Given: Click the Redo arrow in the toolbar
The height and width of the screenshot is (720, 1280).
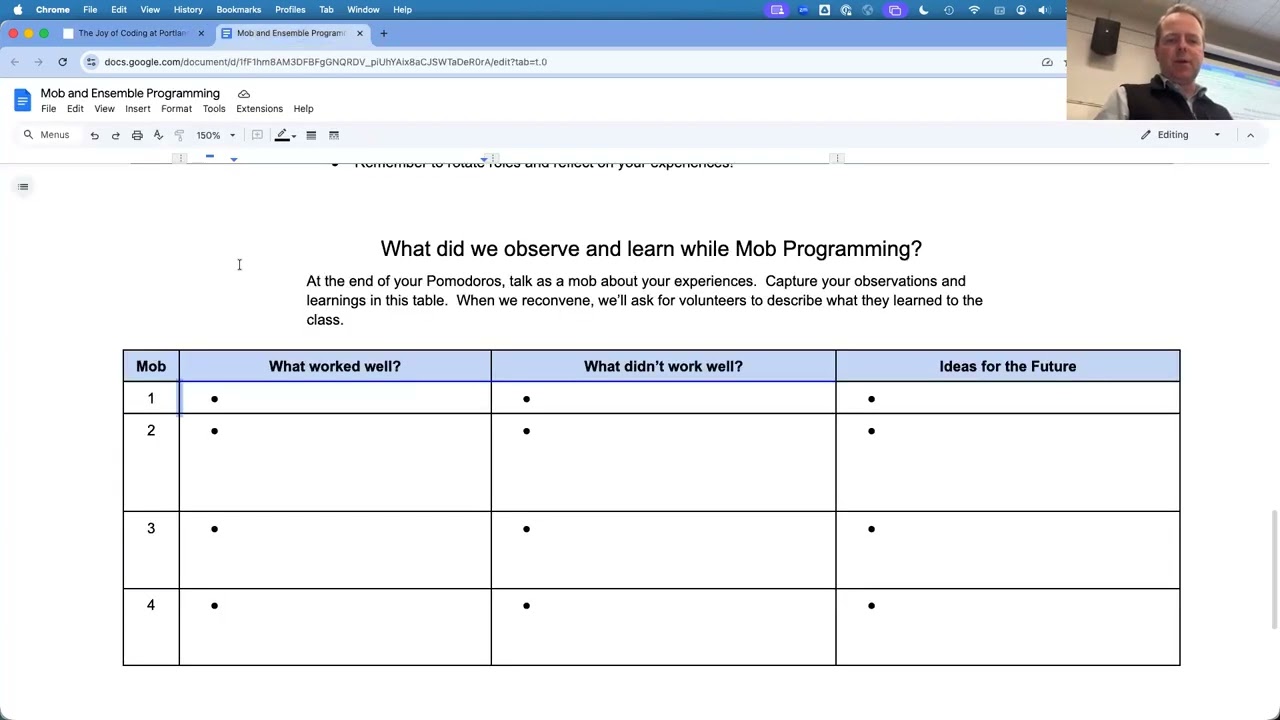Looking at the screenshot, I should (x=115, y=135).
